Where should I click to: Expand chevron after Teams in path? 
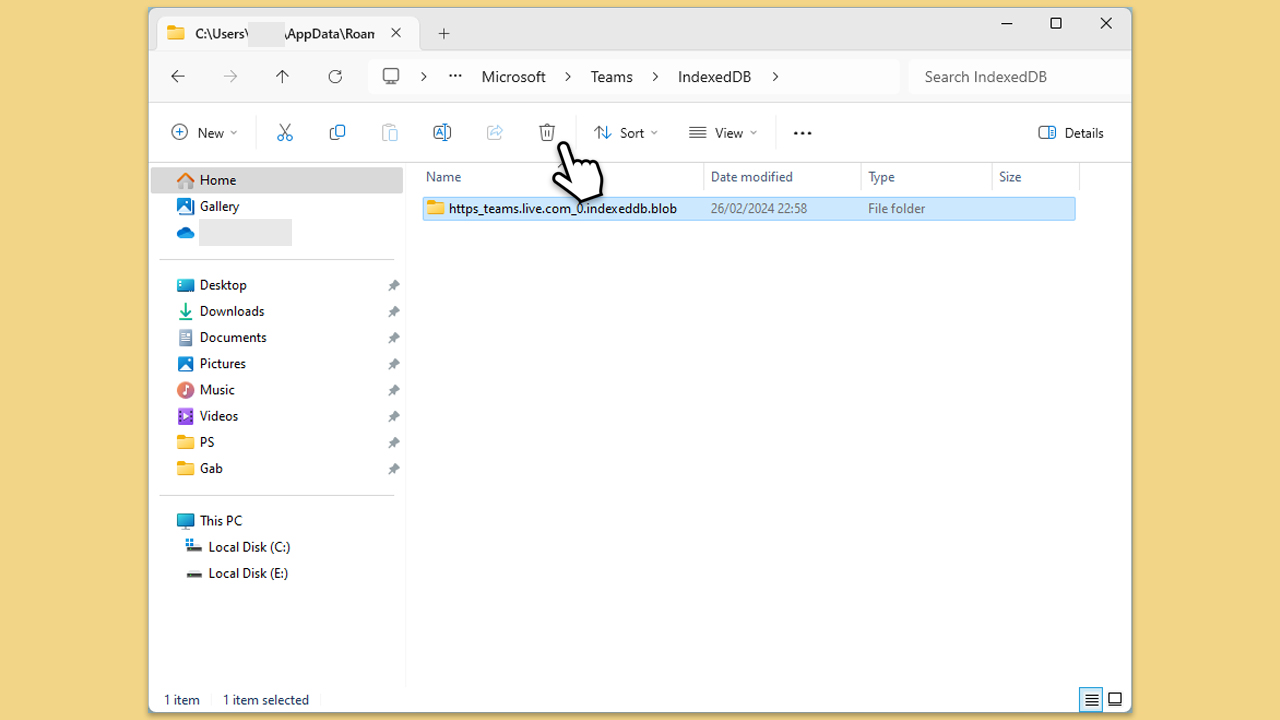656,77
